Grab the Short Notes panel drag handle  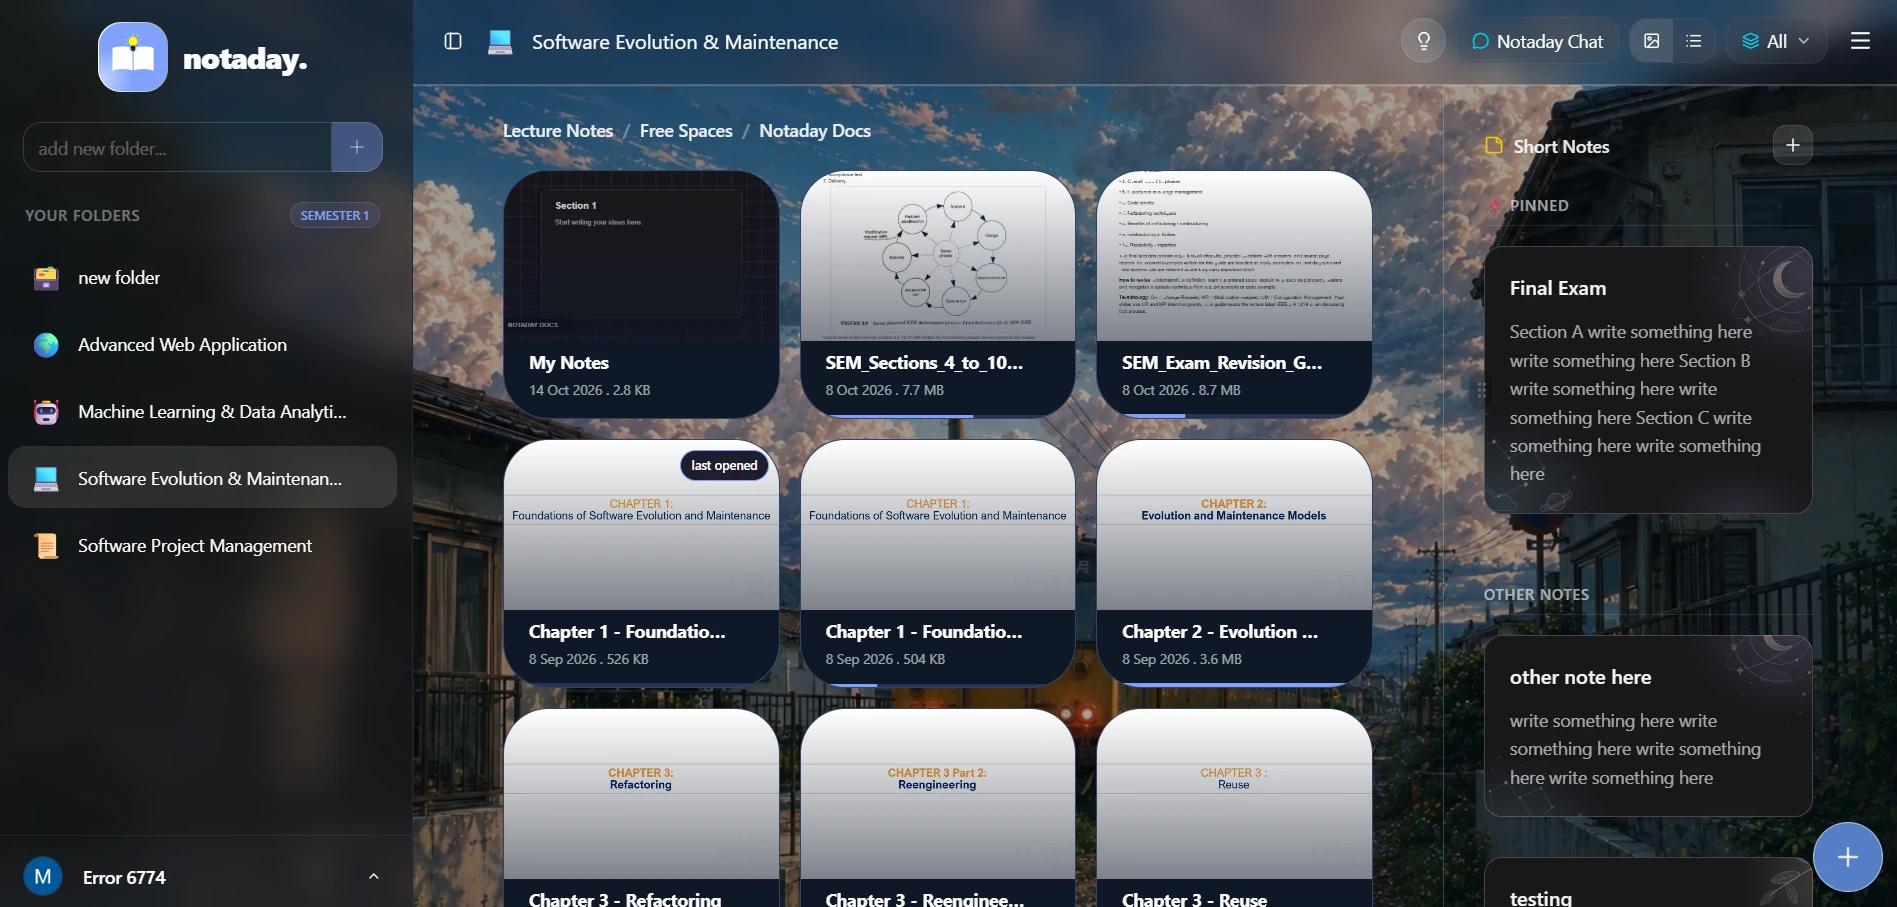point(1481,390)
